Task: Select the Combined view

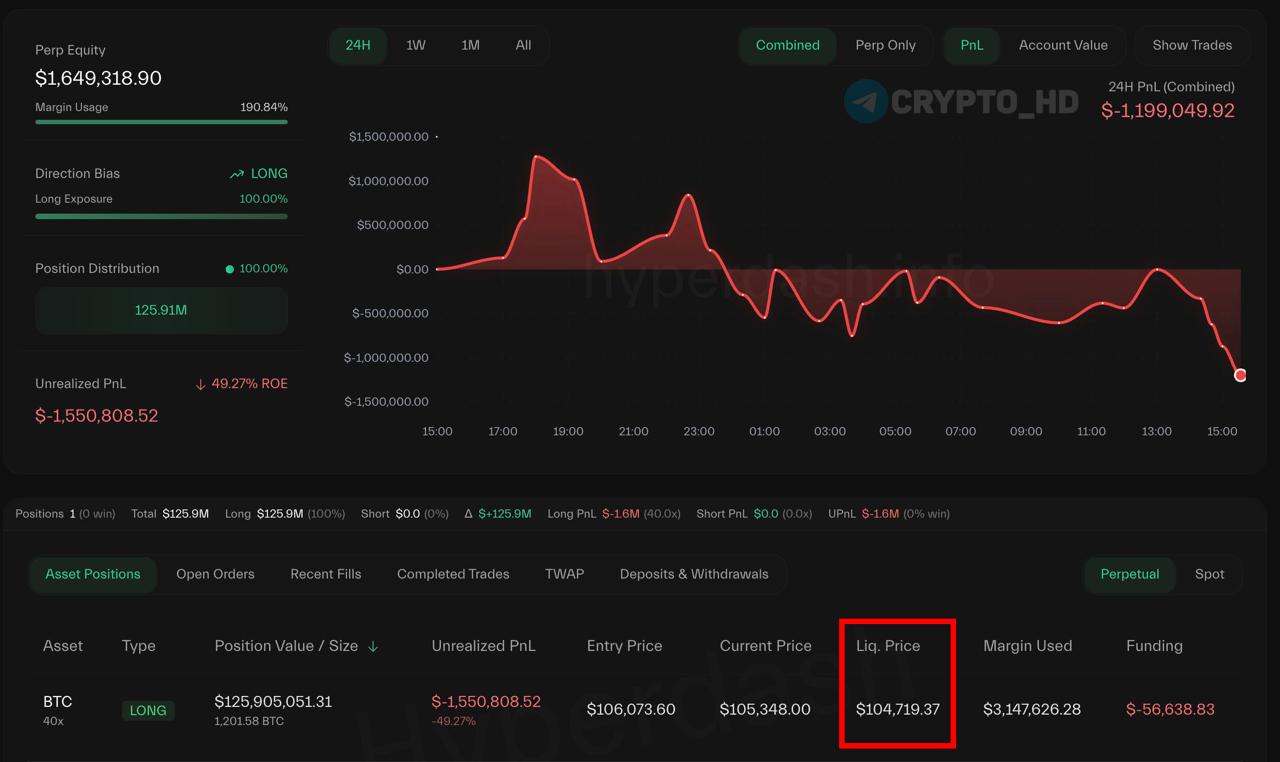Action: tap(788, 45)
